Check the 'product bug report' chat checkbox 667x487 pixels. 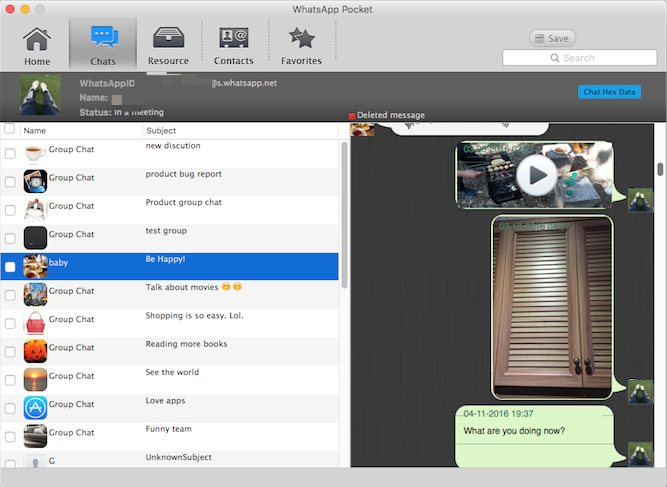click(10, 182)
